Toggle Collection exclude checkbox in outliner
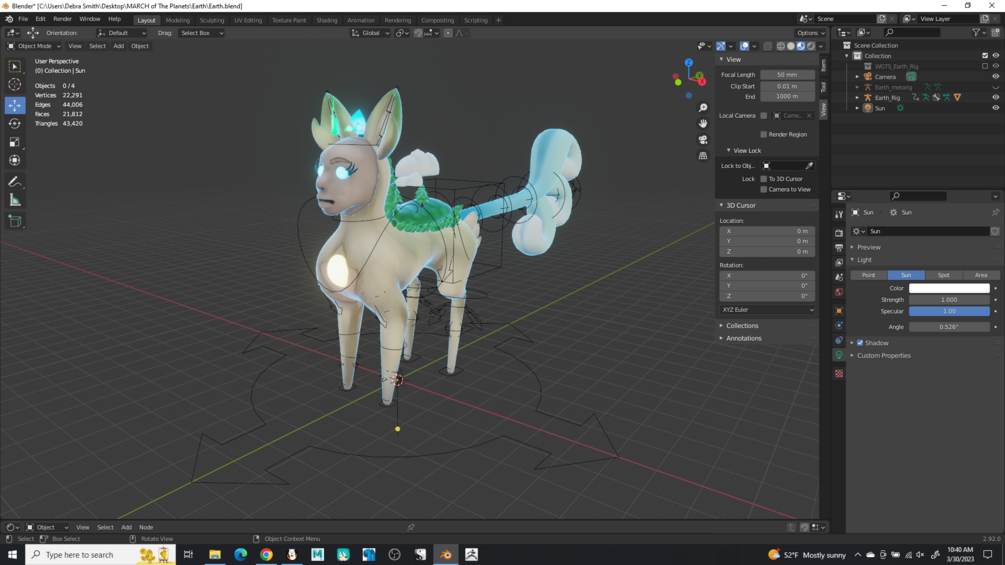 pos(985,56)
